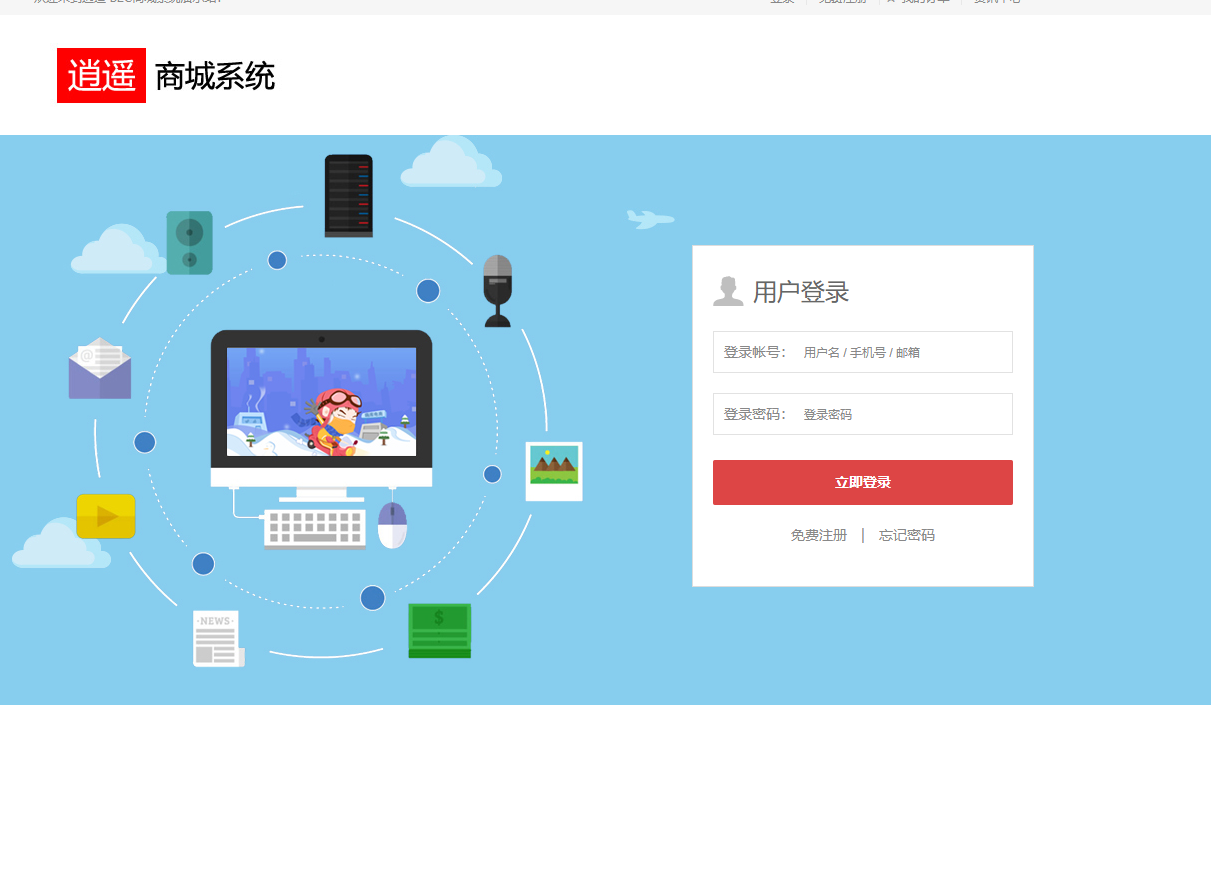
Task: Click the red 立即登录 login button
Action: 863,482
